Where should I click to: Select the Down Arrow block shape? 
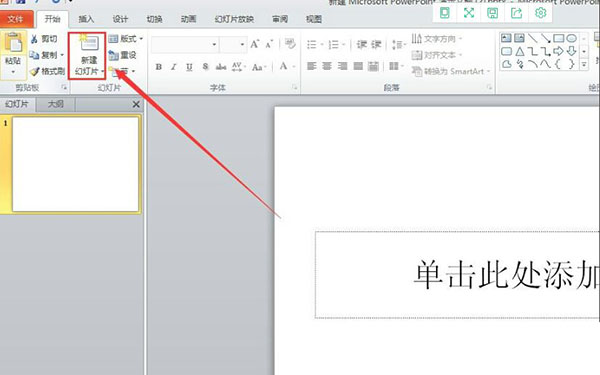(571, 51)
